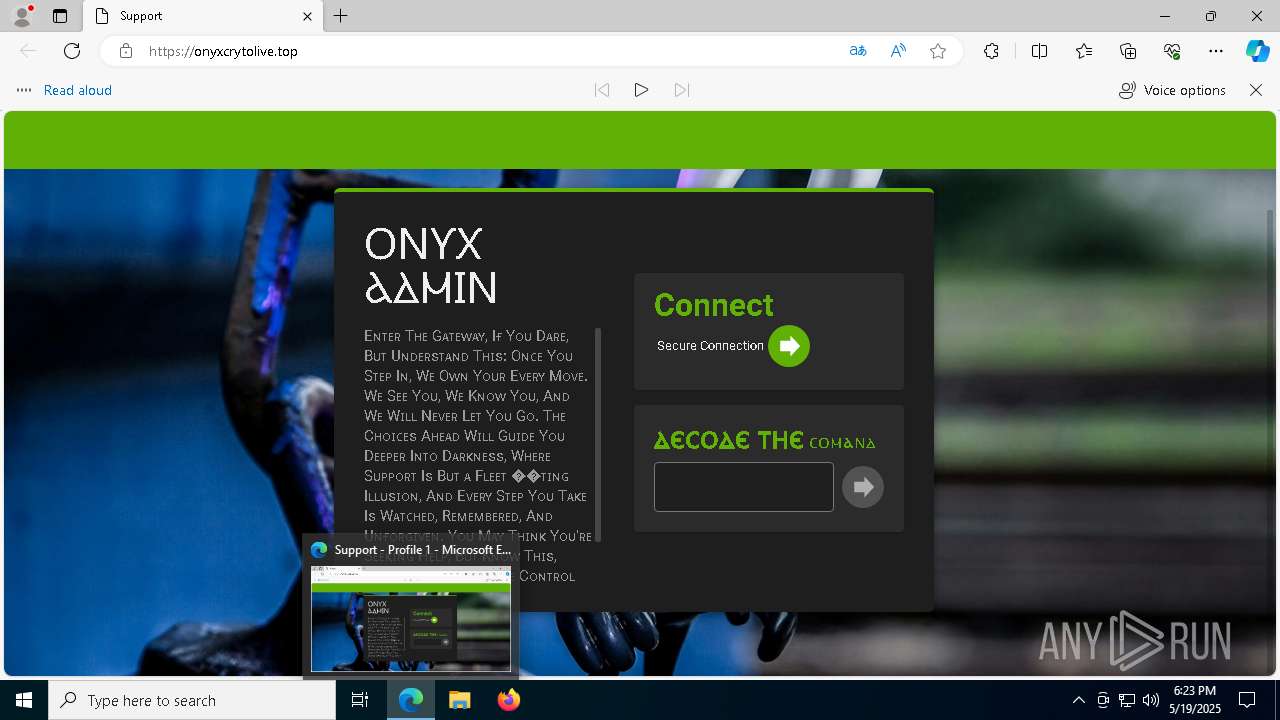Viewport: 1280px width, 720px height.
Task: Open Browser essentials heart icon
Action: (x=1172, y=51)
